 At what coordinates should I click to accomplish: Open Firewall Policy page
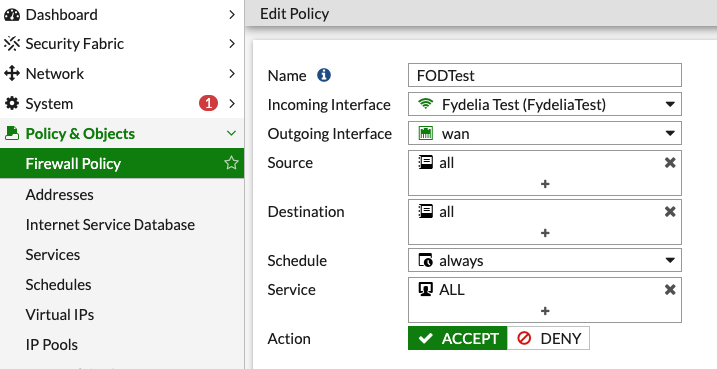[x=122, y=163]
